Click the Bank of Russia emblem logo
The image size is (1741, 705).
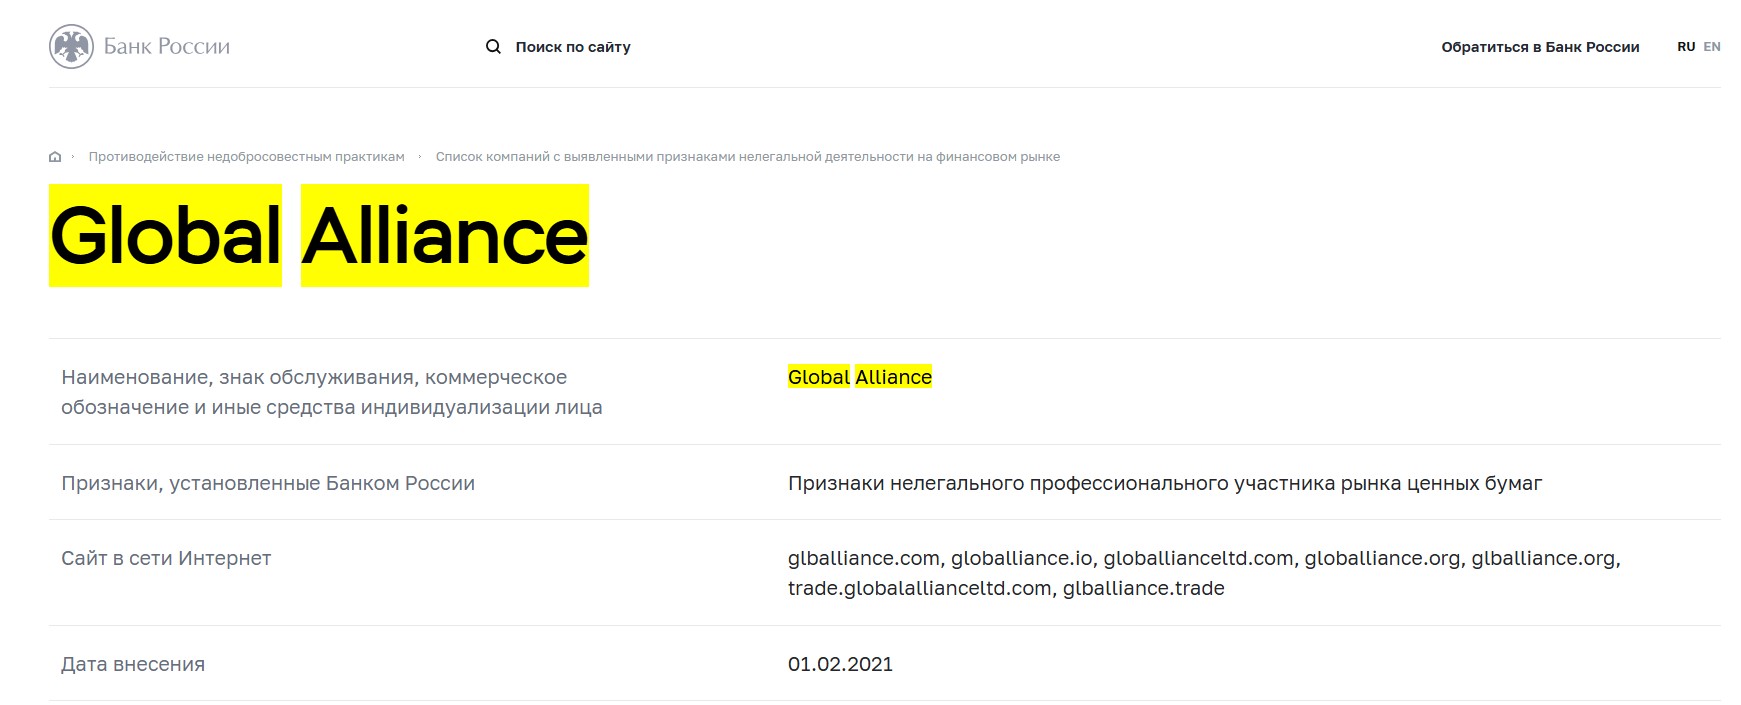[72, 45]
